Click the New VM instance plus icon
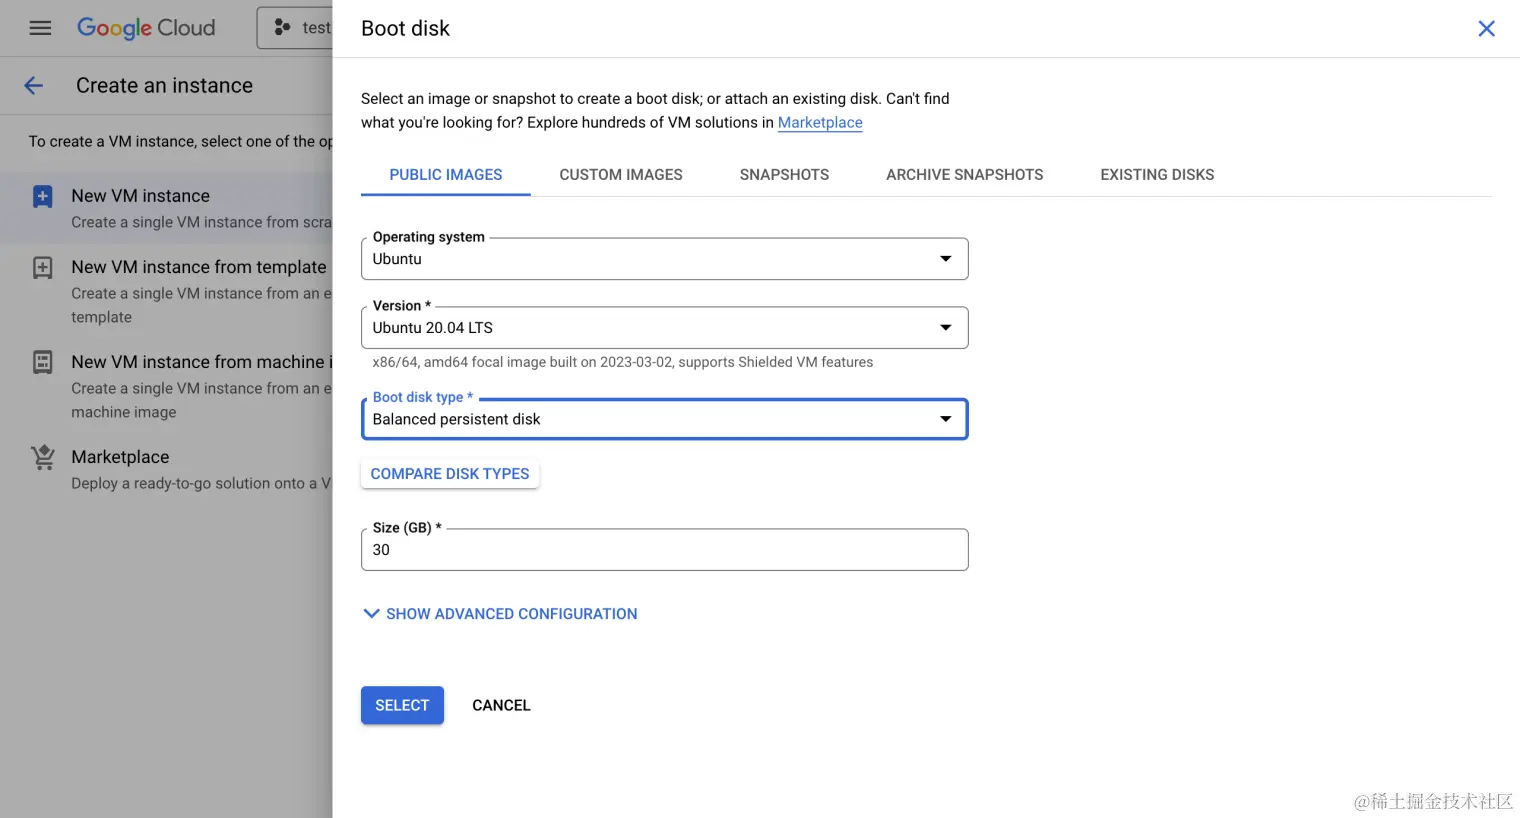The width and height of the screenshot is (1520, 818). coord(43,196)
